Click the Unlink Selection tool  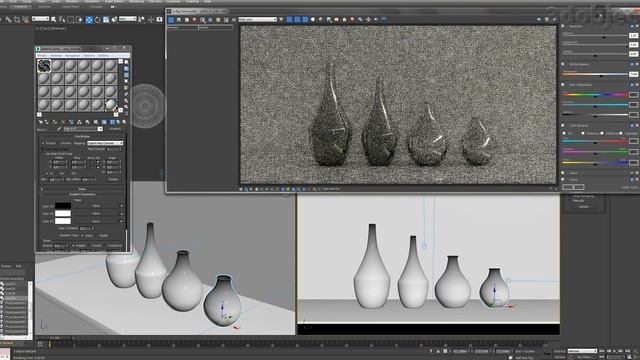pyautogui.click(x=17, y=19)
